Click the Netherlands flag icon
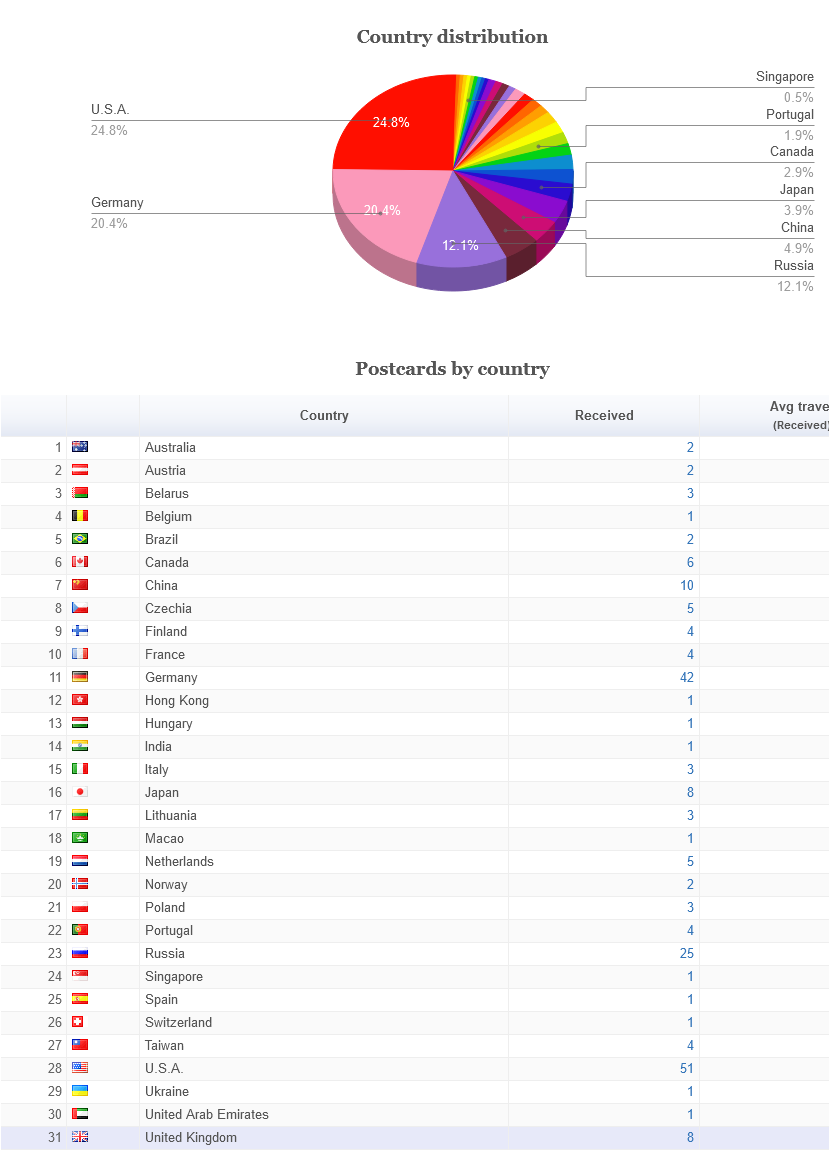829x1164 pixels. tap(80, 861)
